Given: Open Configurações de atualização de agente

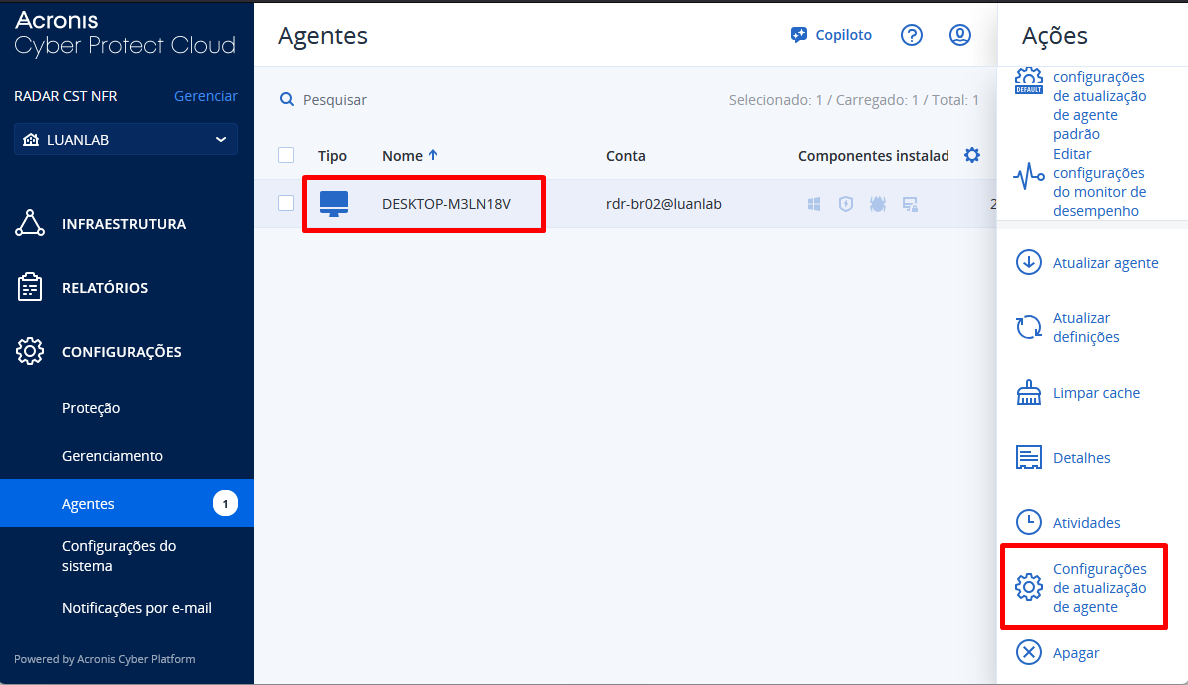Looking at the screenshot, I should 1099,587.
